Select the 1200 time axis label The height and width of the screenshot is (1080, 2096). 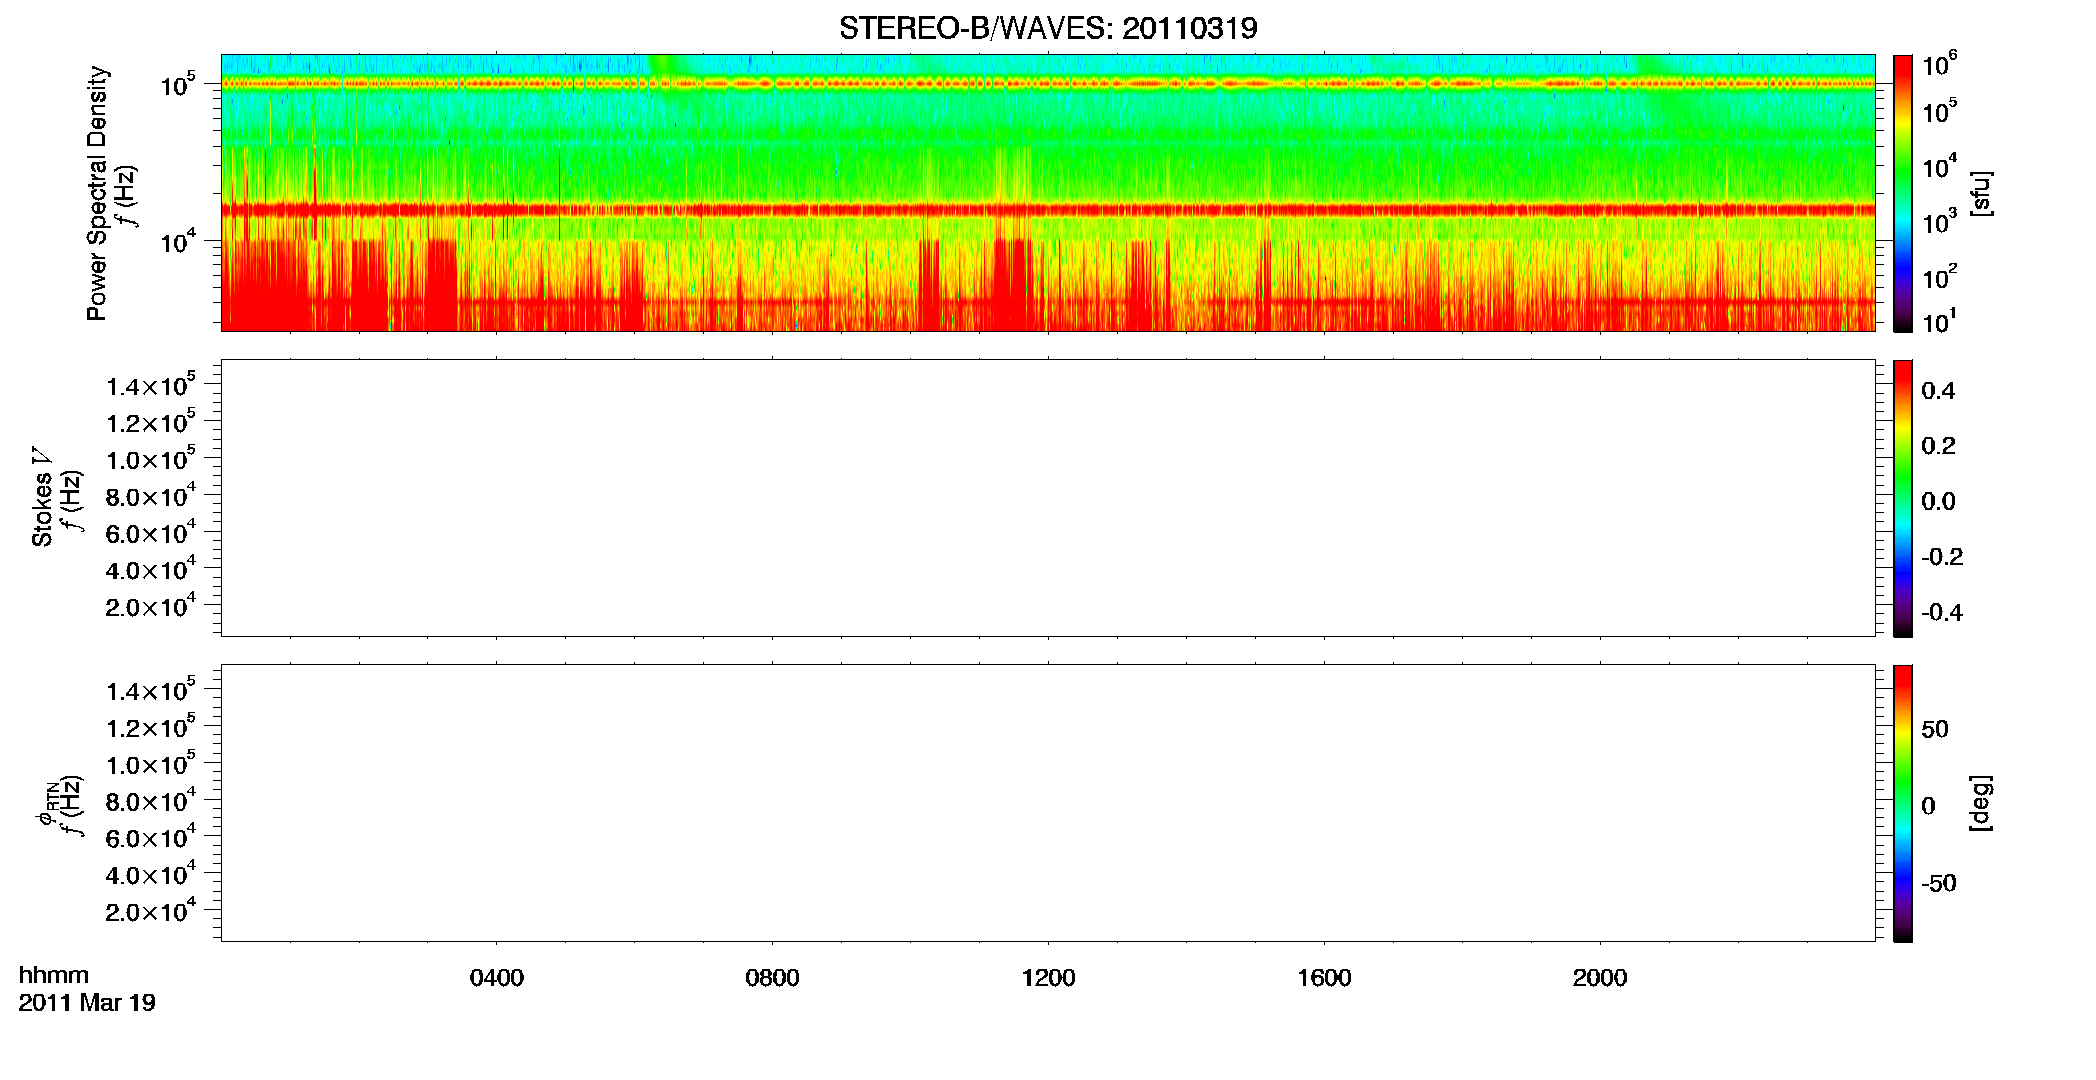pos(1048,978)
